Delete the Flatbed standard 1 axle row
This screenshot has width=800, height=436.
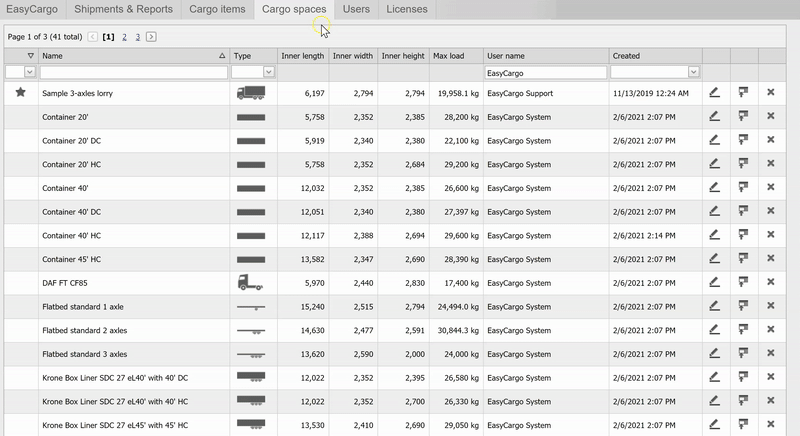coord(770,306)
